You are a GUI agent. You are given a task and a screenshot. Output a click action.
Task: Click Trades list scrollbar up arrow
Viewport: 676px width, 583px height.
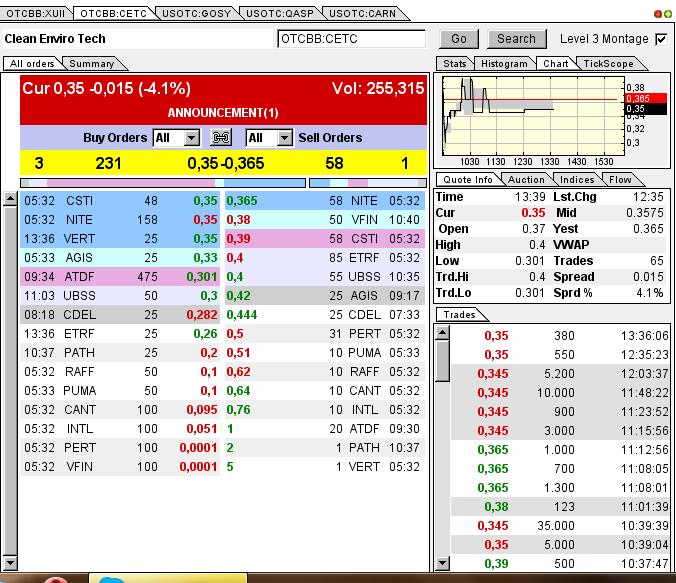pyautogui.click(x=443, y=332)
